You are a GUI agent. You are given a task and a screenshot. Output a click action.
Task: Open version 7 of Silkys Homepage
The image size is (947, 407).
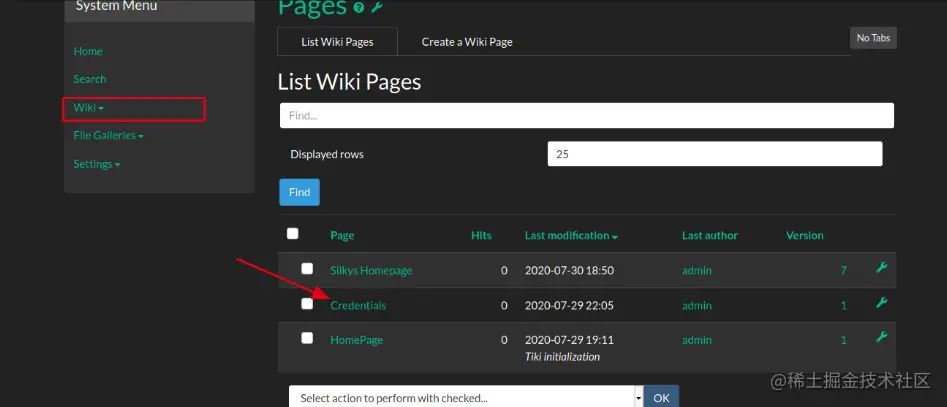843,270
